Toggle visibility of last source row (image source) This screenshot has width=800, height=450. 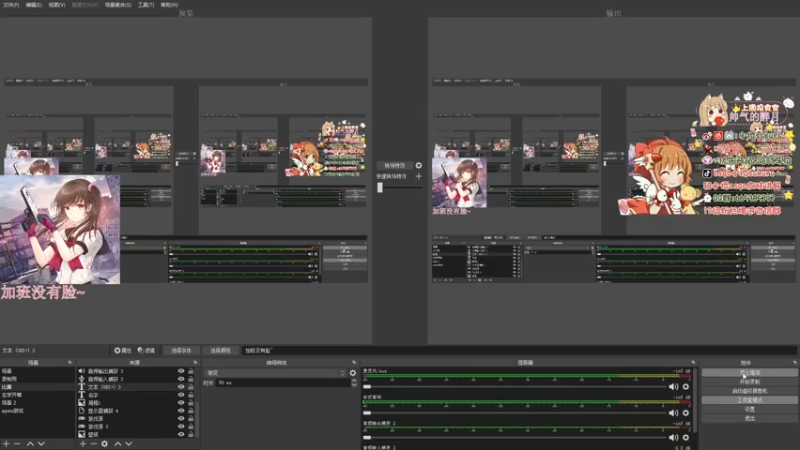click(181, 434)
